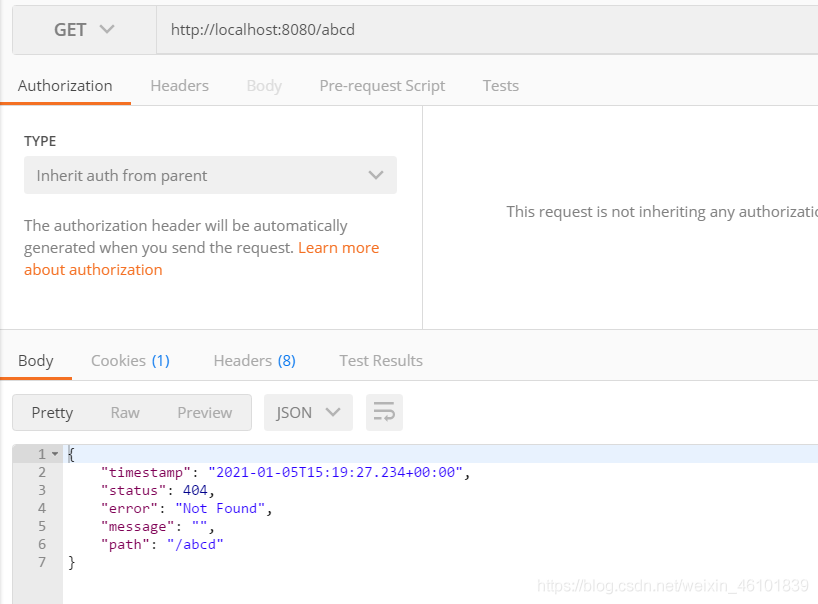Expand the Inherit auth from parent dropdown
The width and height of the screenshot is (818, 604).
210,175
